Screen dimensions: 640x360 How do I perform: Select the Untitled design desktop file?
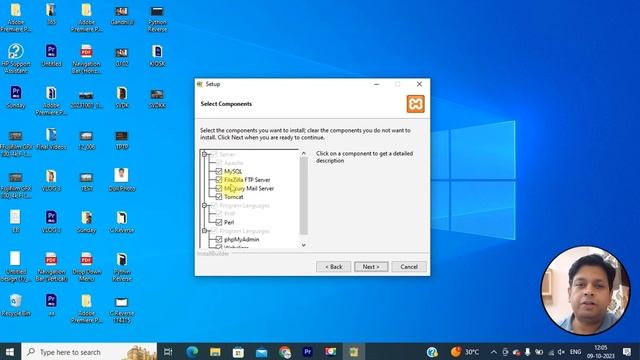16,267
